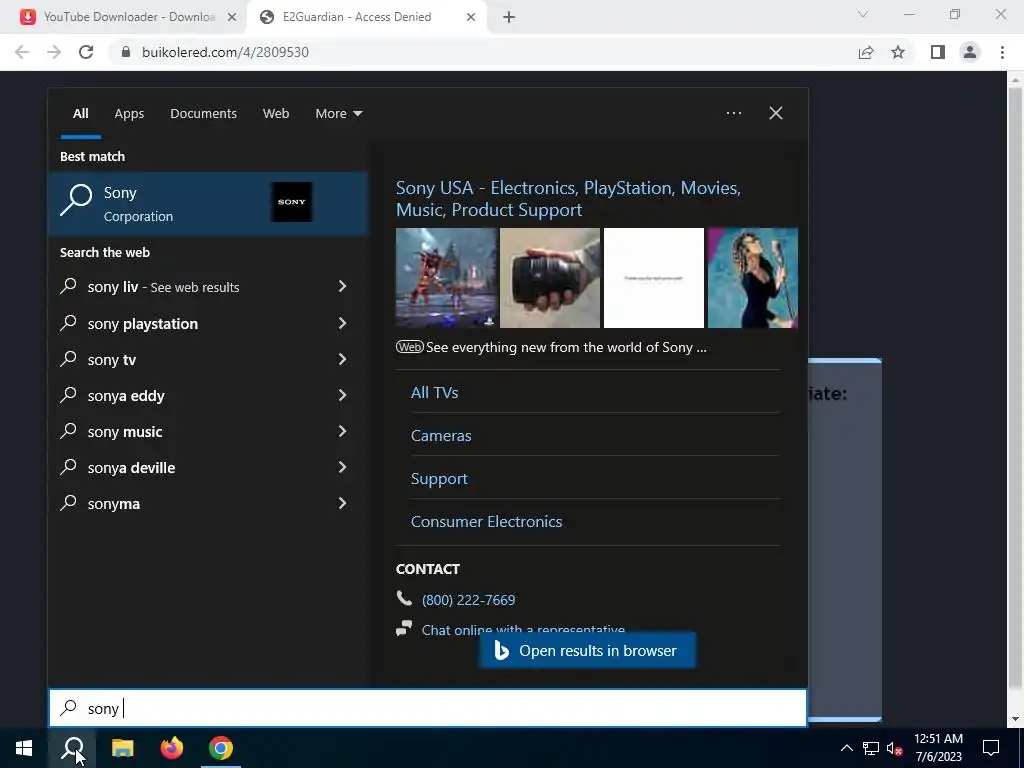Click the taskbar search magnifier icon
1024x768 pixels.
click(x=72, y=748)
